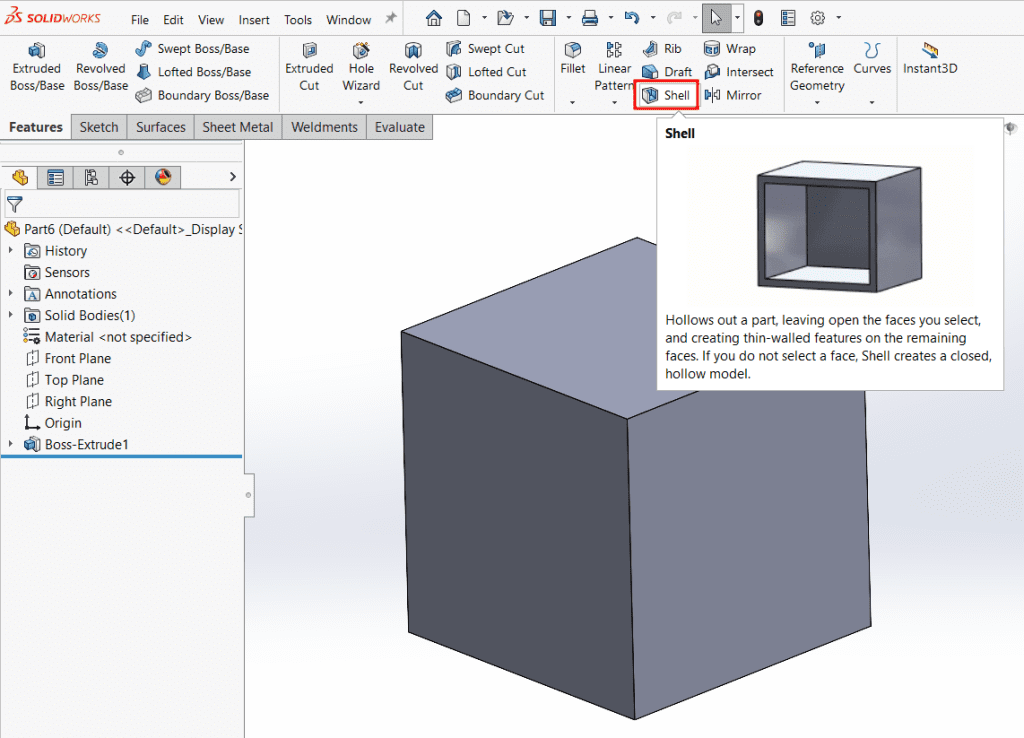This screenshot has width=1024, height=738.
Task: Click the Fillet tool icon
Action: tap(573, 51)
